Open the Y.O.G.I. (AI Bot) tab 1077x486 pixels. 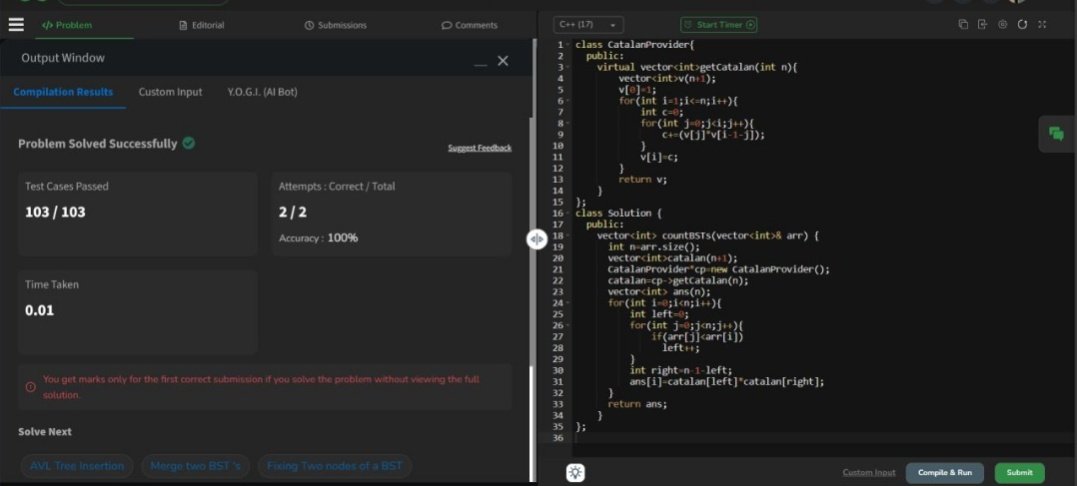tap(262, 92)
